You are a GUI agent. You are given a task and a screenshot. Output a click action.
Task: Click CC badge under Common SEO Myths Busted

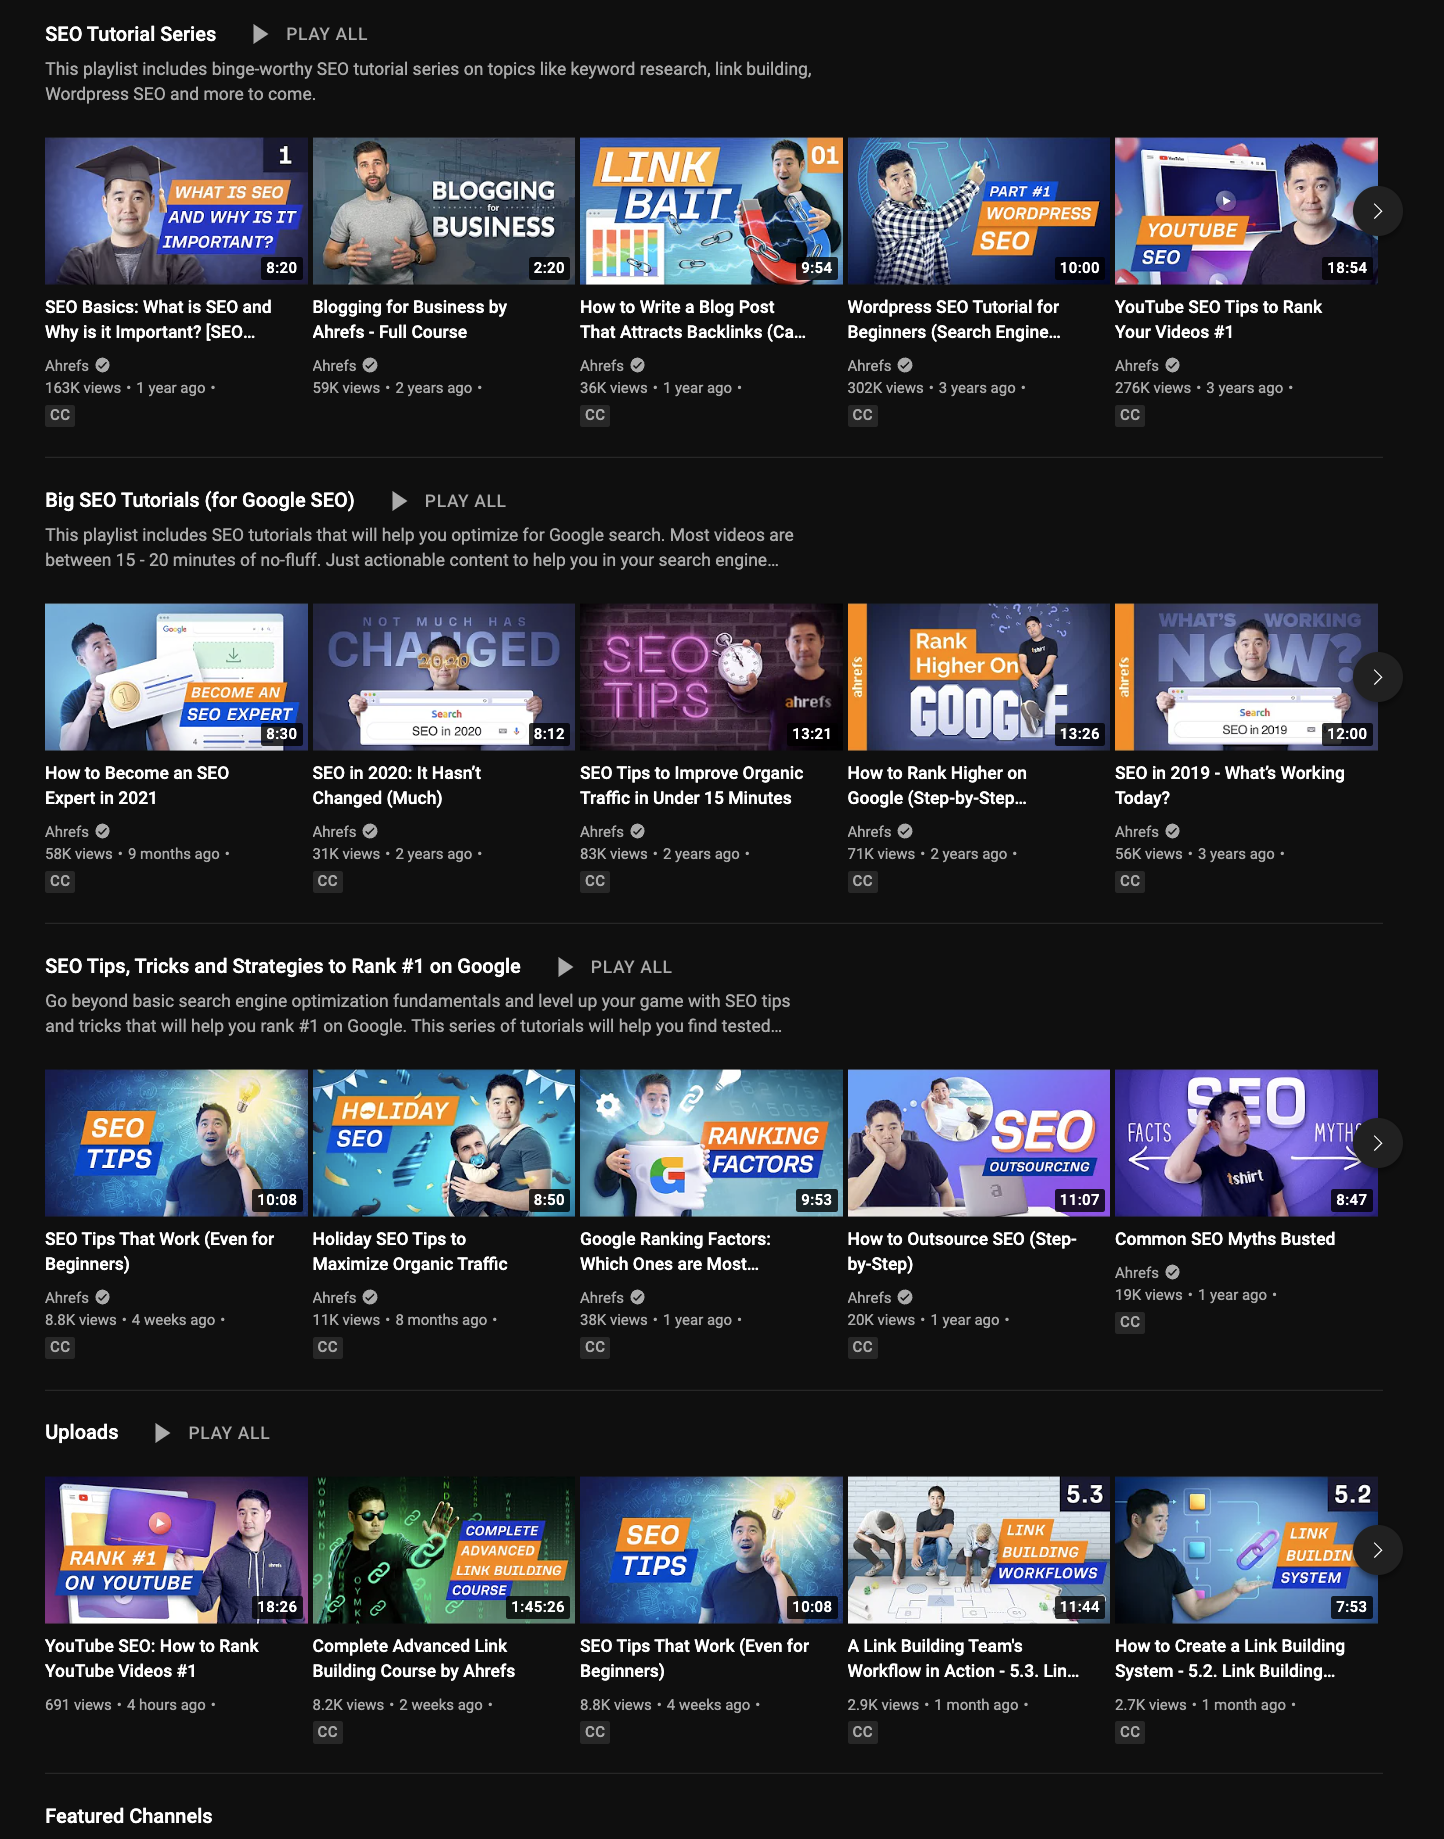(1130, 1322)
